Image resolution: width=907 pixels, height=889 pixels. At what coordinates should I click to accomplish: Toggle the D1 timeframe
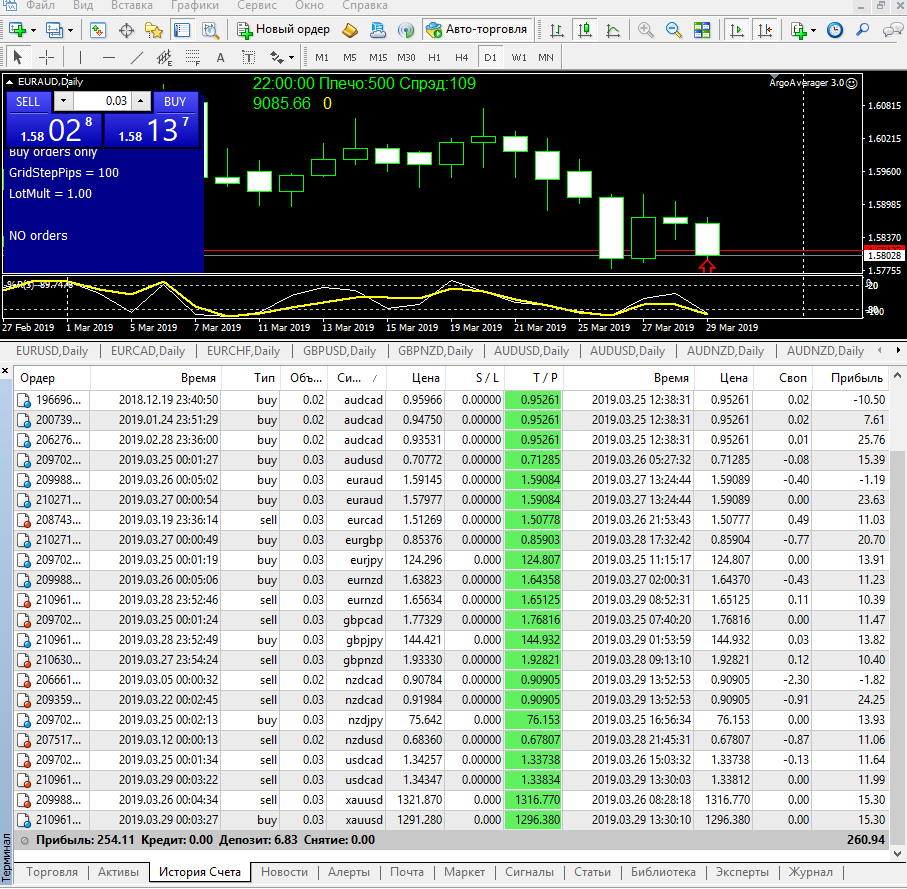click(x=491, y=57)
